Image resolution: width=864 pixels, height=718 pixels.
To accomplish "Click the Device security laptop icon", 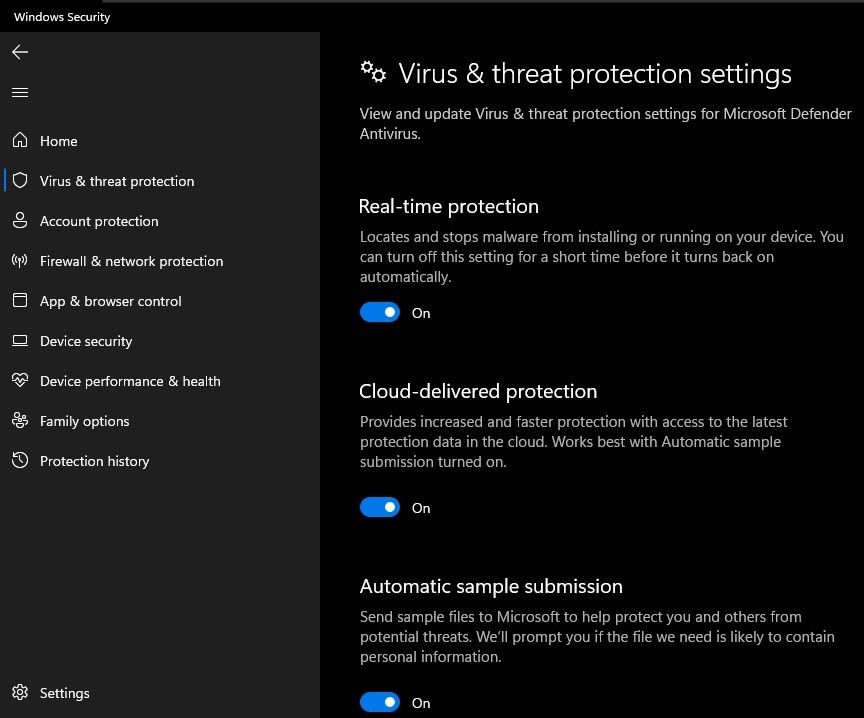I will coord(20,341).
